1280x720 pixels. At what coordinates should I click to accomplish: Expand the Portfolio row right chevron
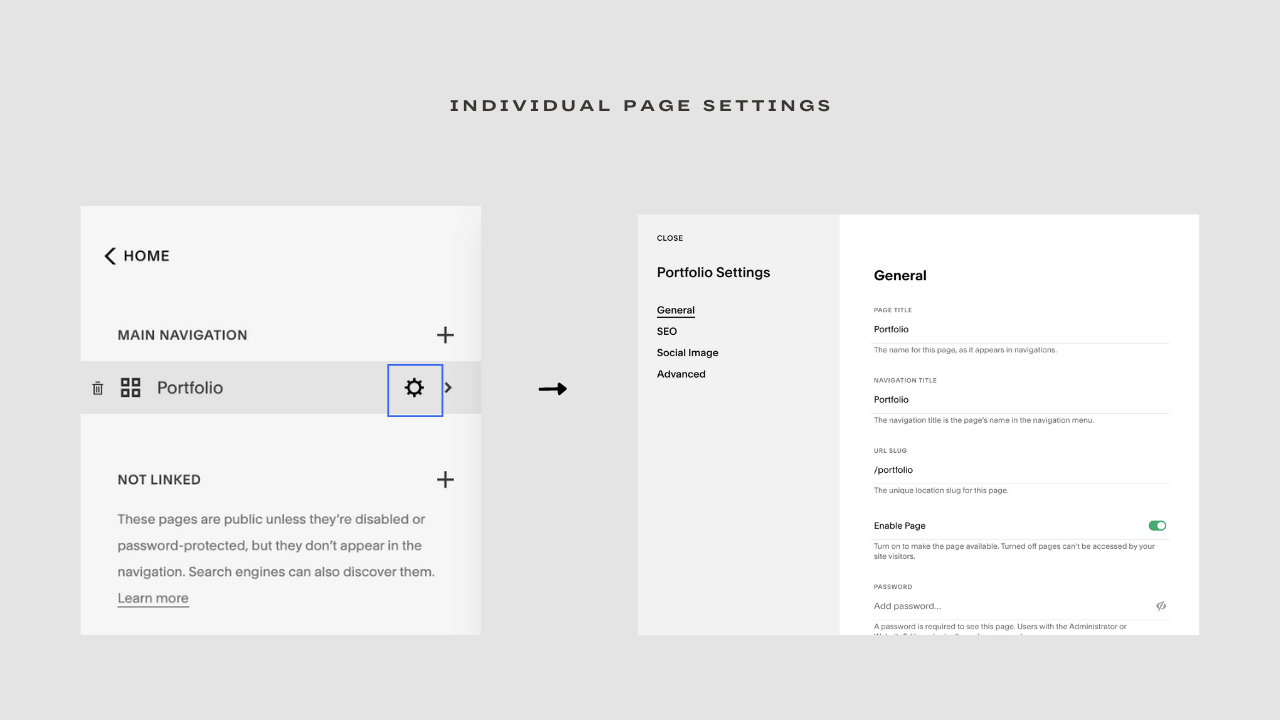448,388
